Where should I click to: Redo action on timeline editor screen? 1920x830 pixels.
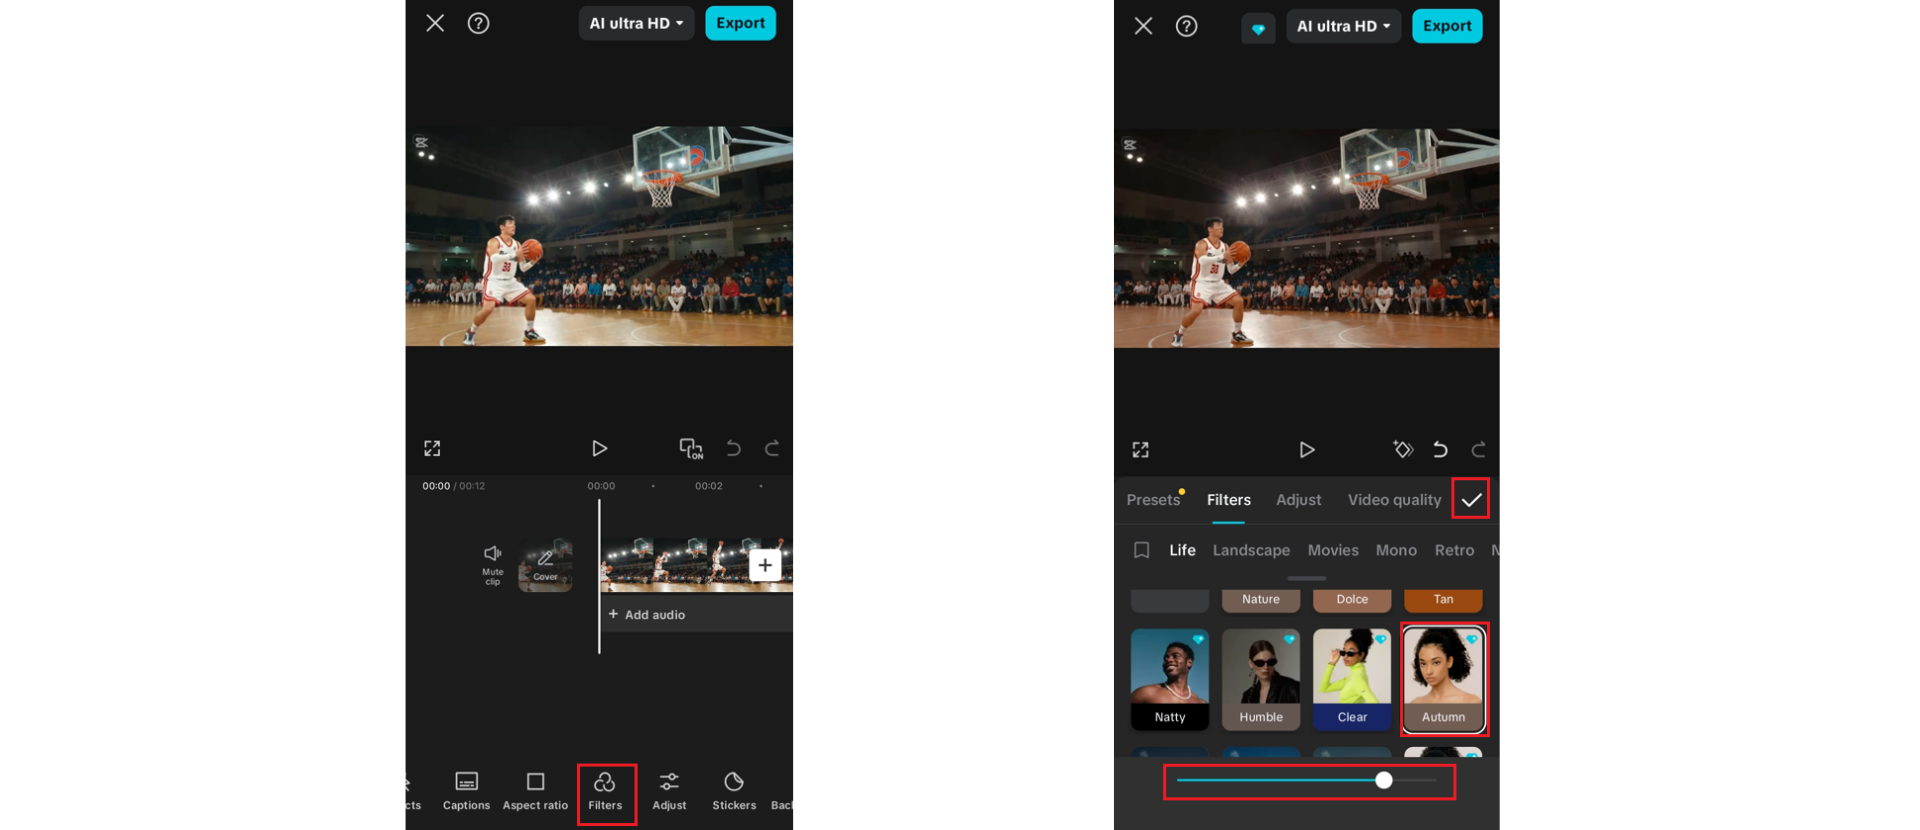tap(772, 448)
